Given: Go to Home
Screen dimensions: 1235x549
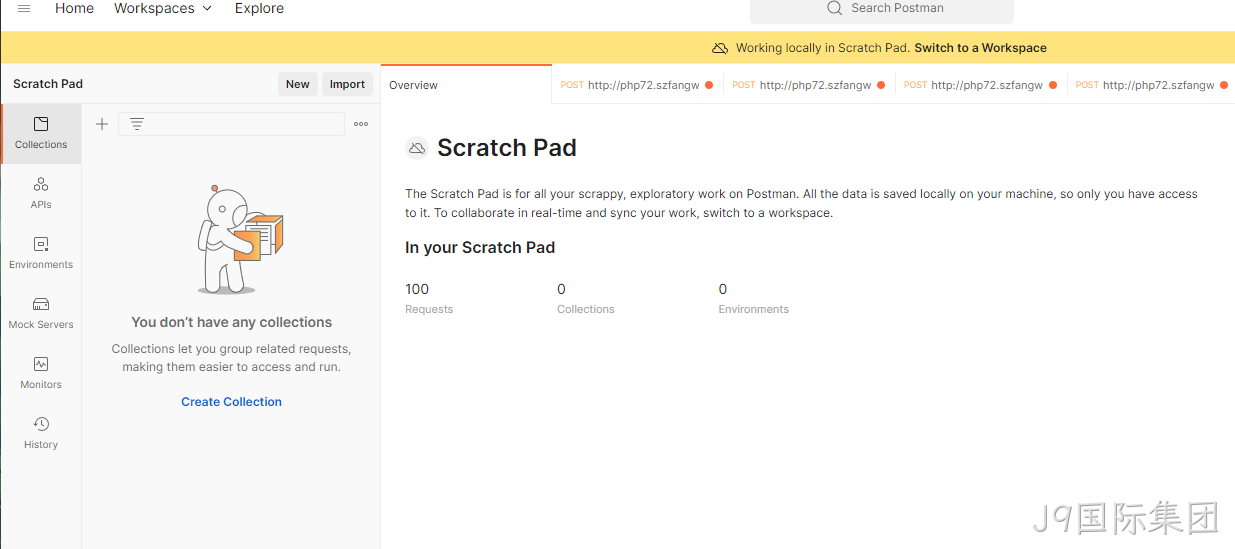Looking at the screenshot, I should [74, 8].
